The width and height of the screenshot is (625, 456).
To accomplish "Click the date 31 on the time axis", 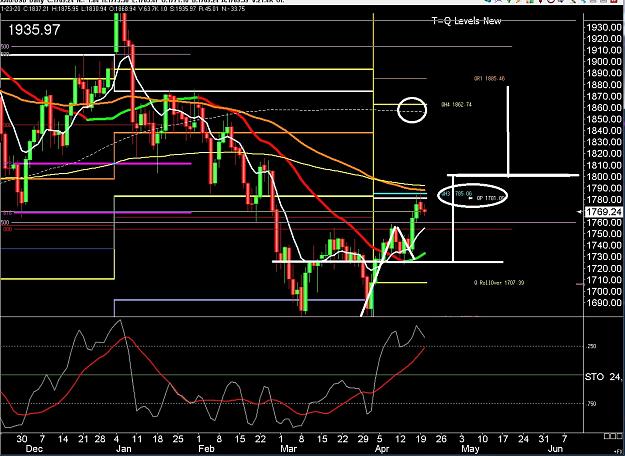I will 544,439.
